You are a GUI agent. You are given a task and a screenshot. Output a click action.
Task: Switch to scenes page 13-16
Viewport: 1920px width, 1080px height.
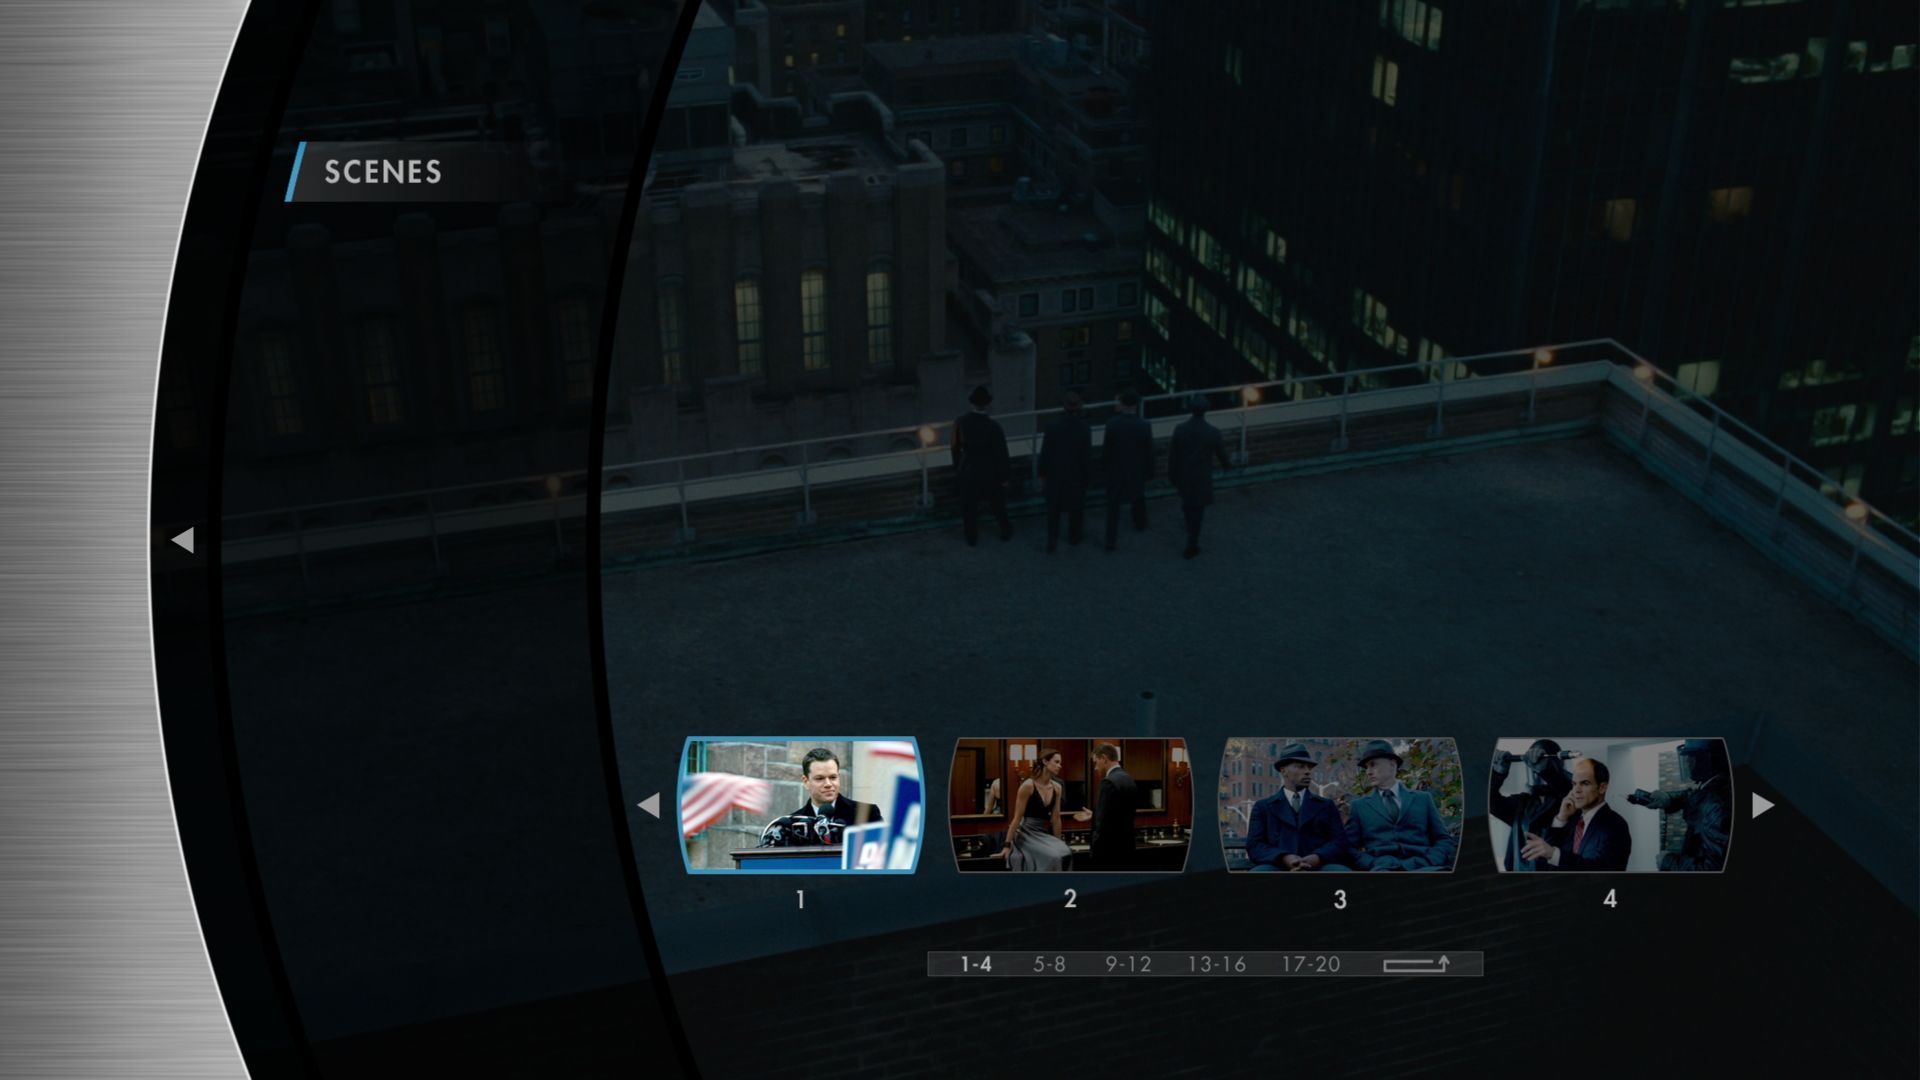coord(1216,964)
